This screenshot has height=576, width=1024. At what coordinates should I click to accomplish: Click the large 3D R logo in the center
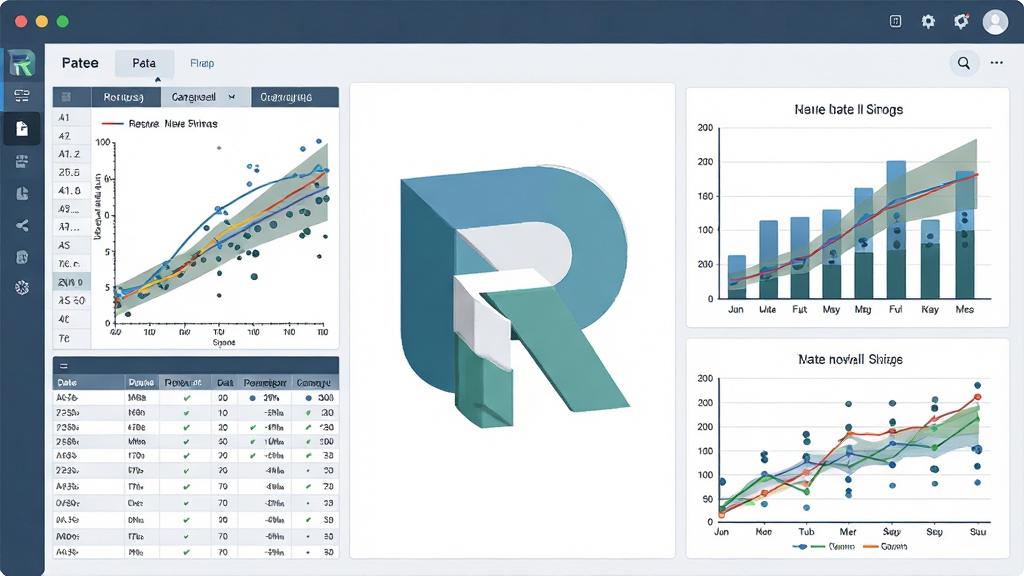(513, 297)
